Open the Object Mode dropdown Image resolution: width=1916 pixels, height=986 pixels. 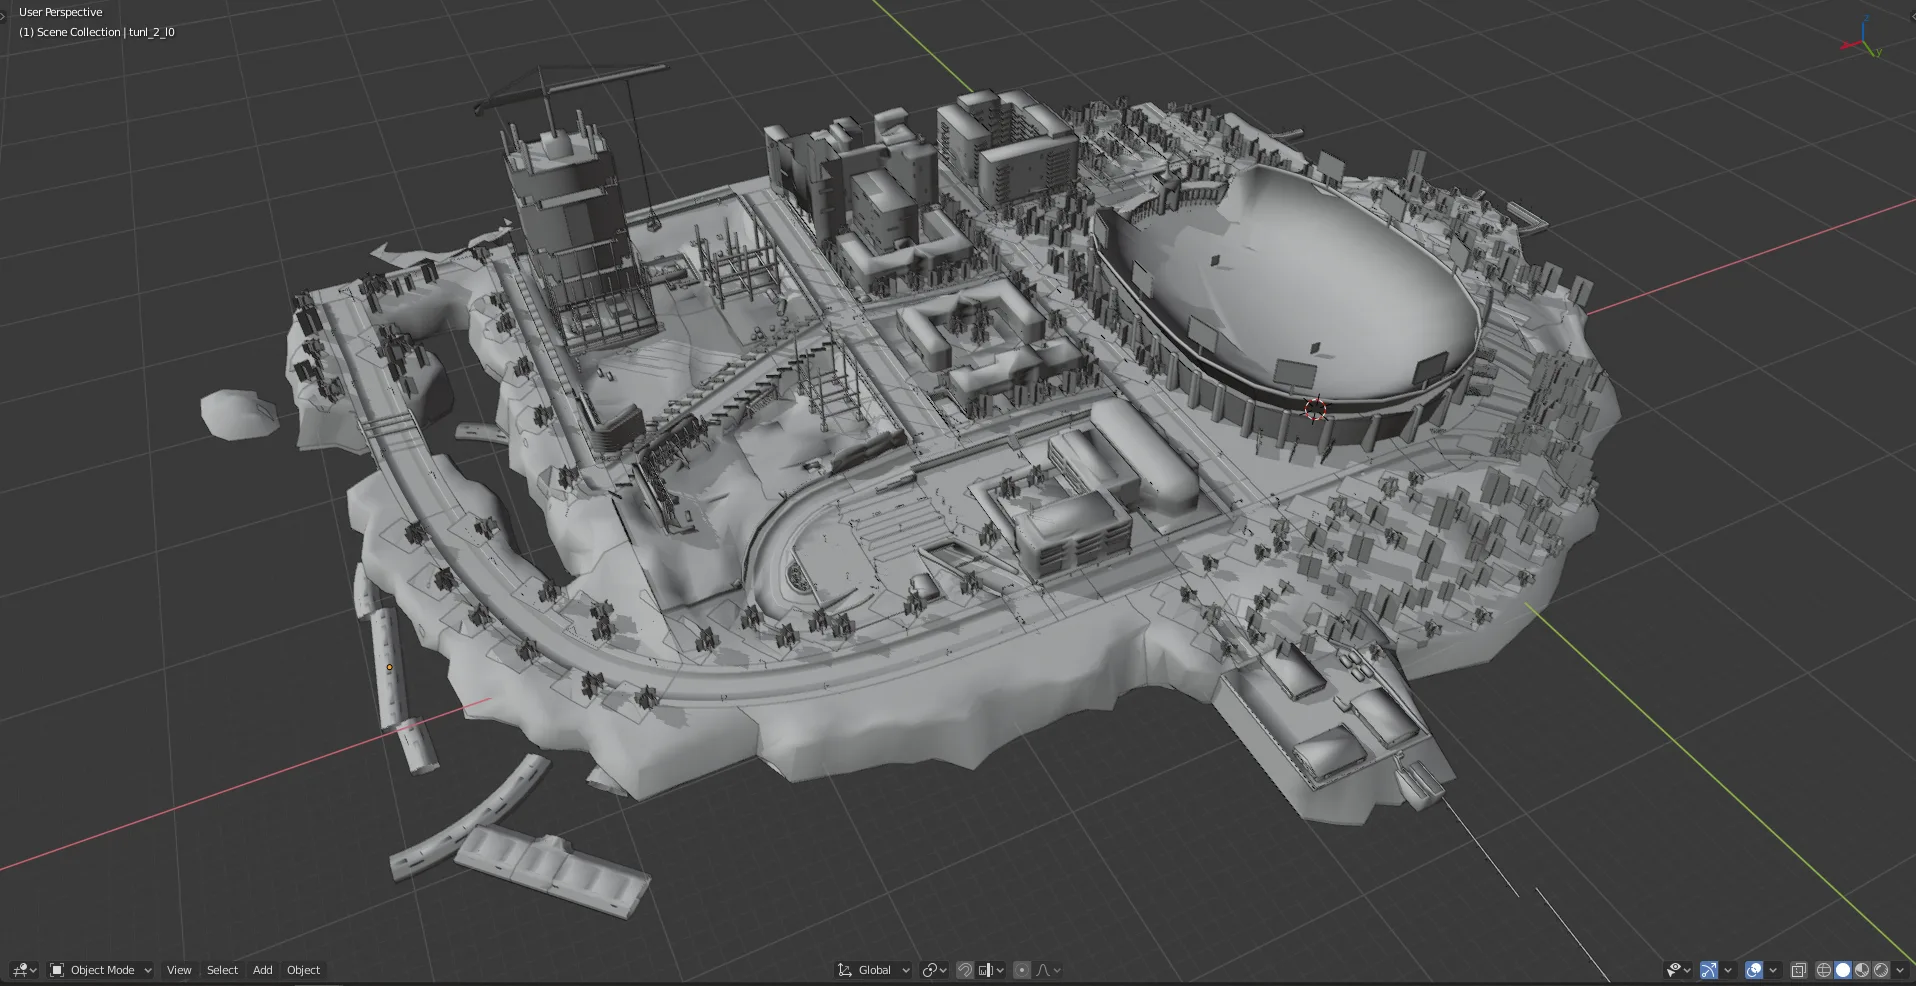(101, 970)
